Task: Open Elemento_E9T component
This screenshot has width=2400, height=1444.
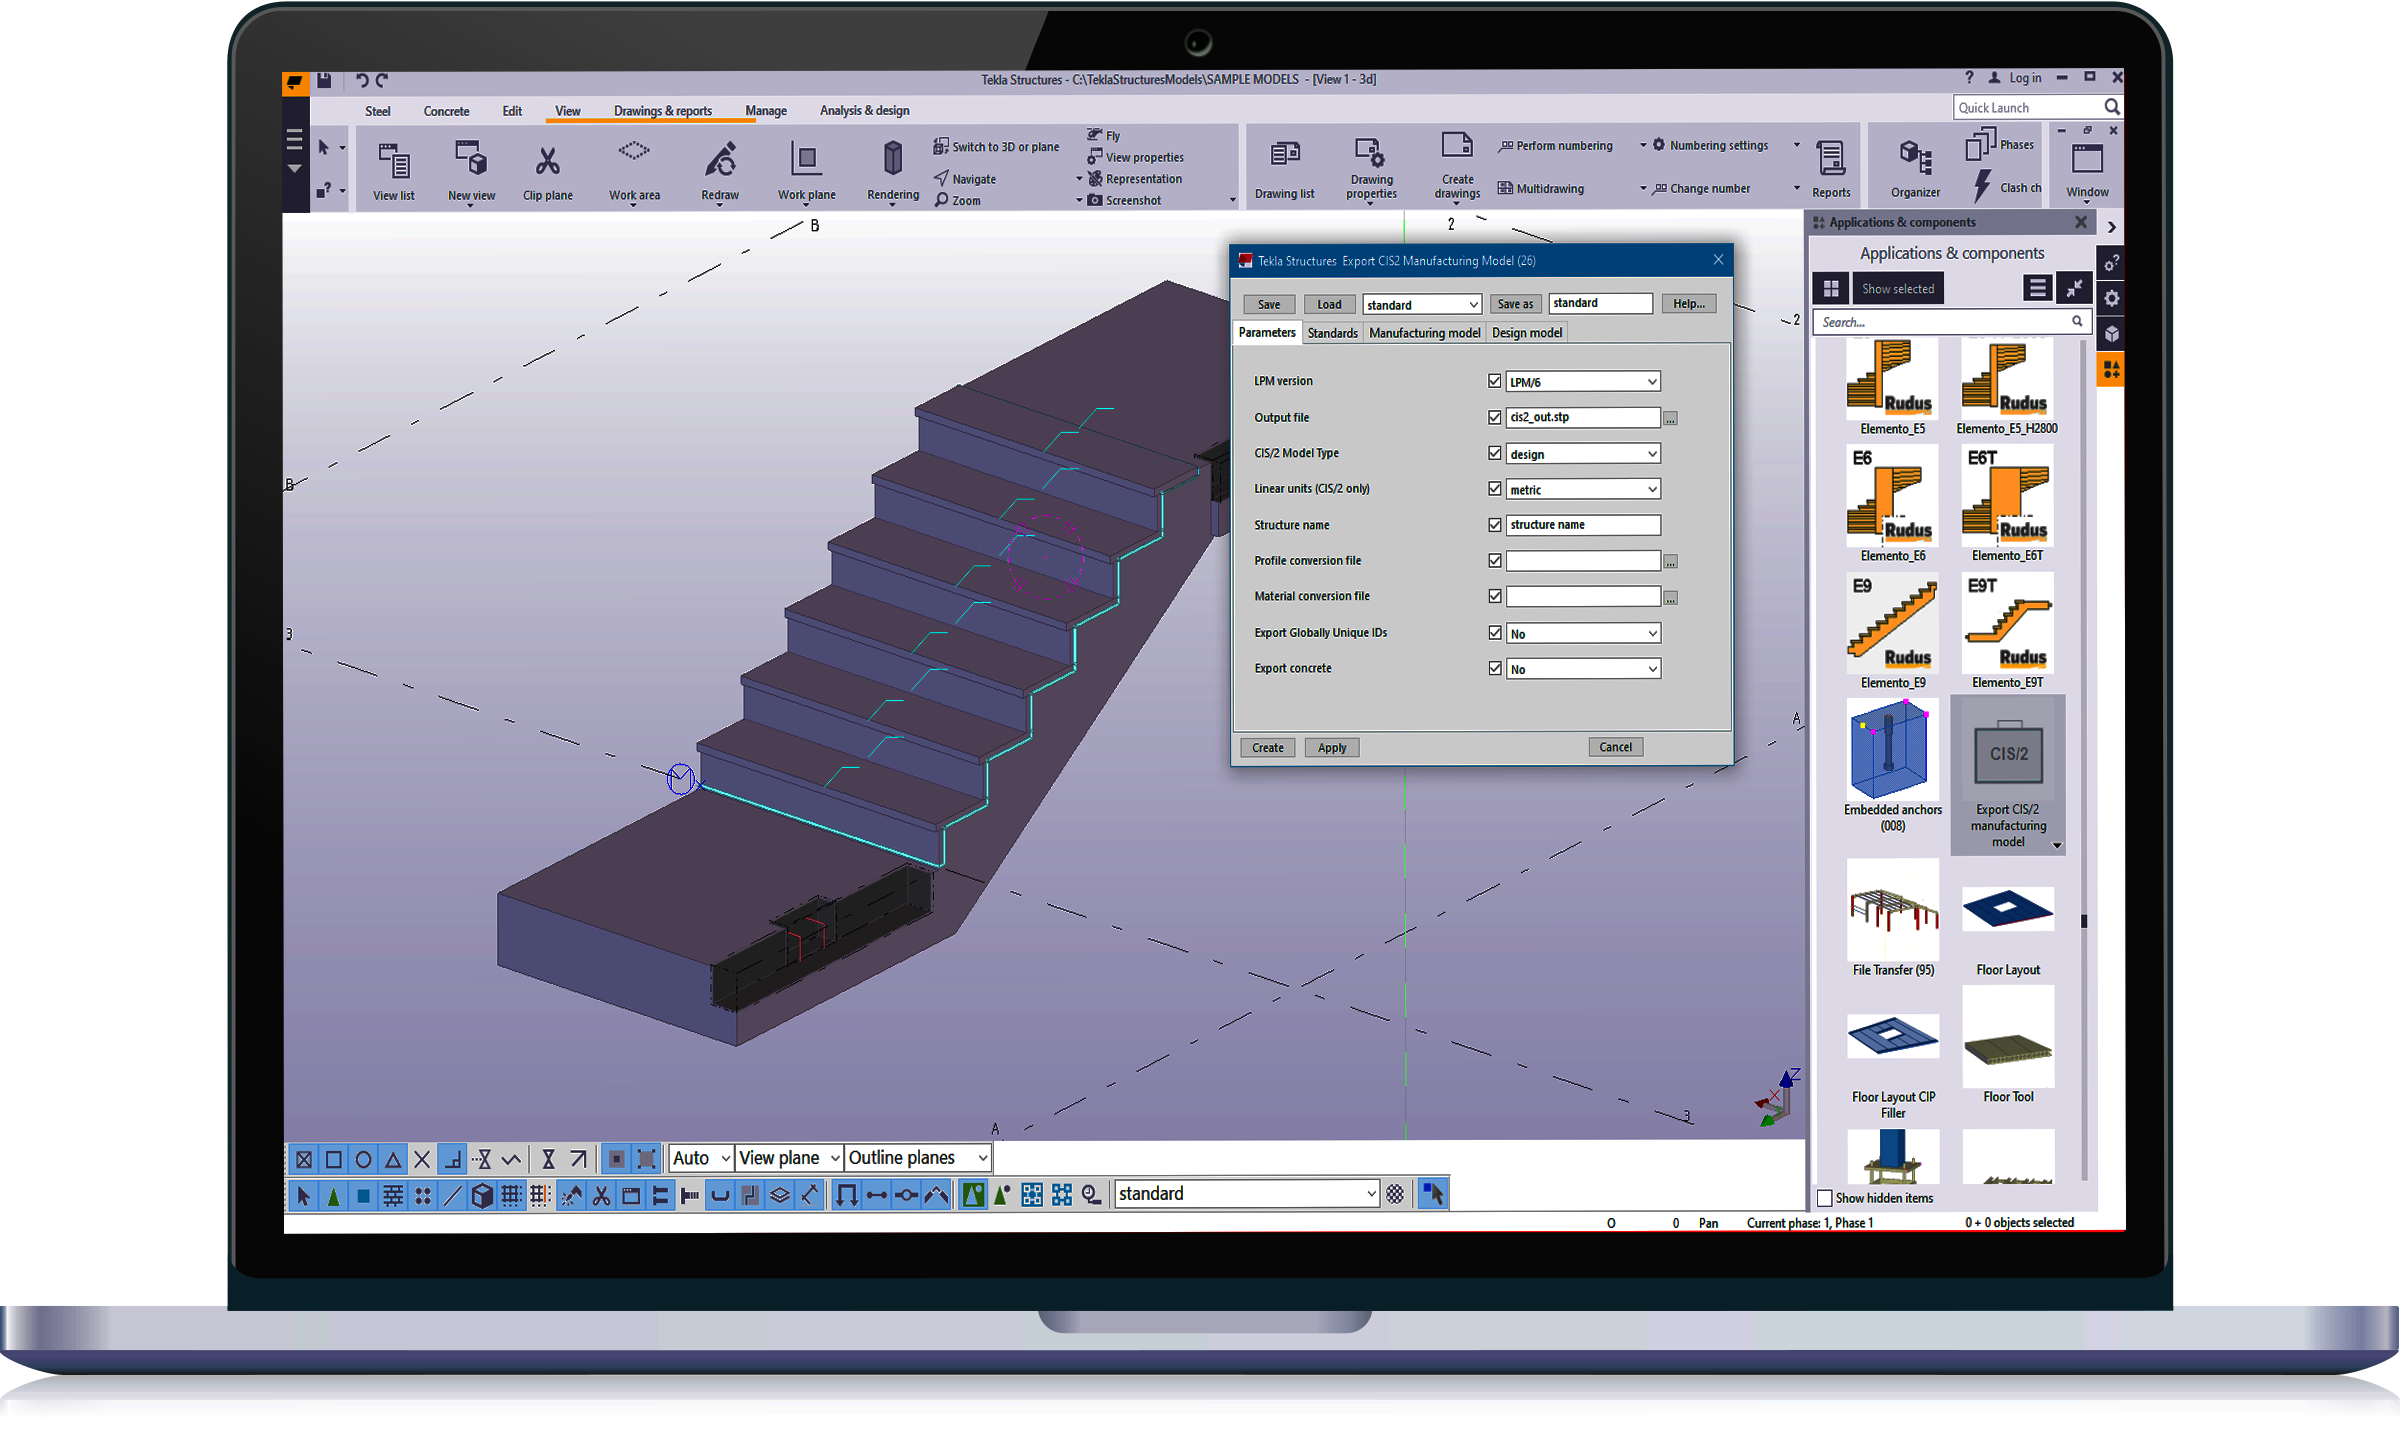Action: pos(2007,632)
